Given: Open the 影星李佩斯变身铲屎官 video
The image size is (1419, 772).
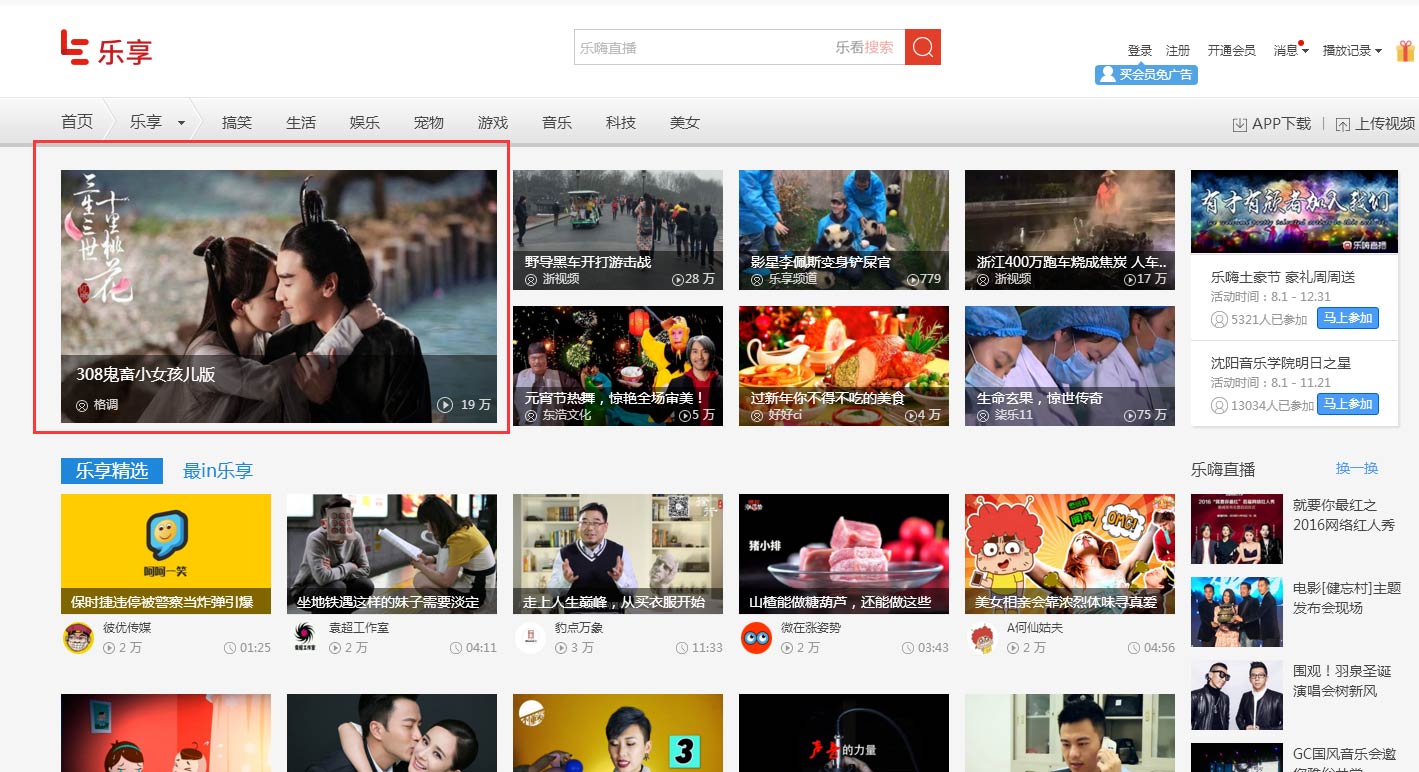Looking at the screenshot, I should 844,230.
